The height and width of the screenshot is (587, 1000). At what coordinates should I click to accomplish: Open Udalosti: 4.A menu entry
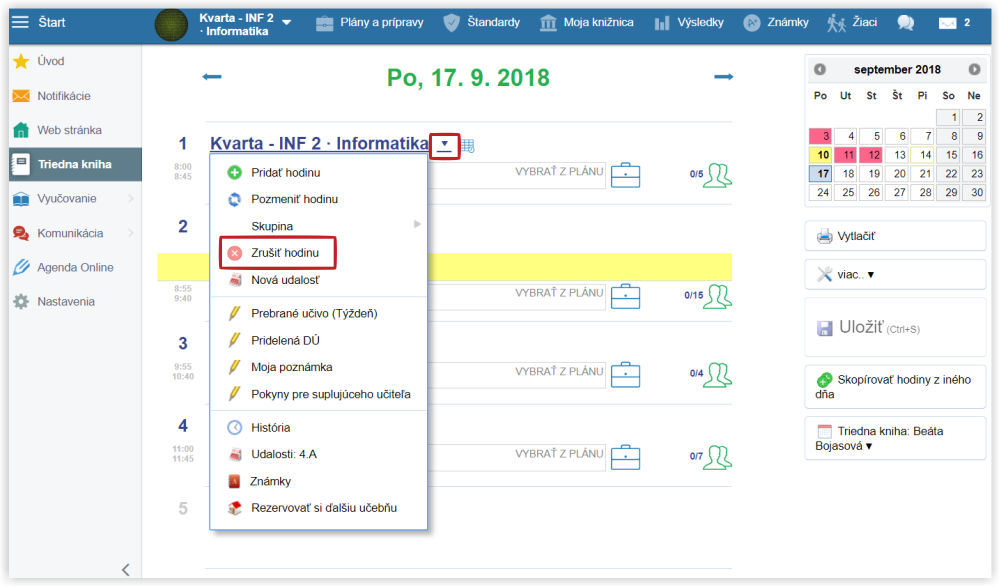(x=319, y=454)
